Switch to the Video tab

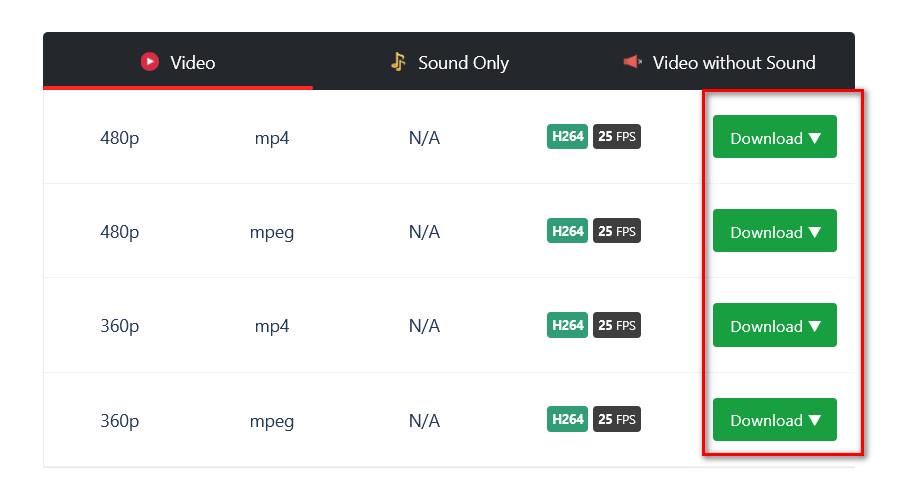178,62
